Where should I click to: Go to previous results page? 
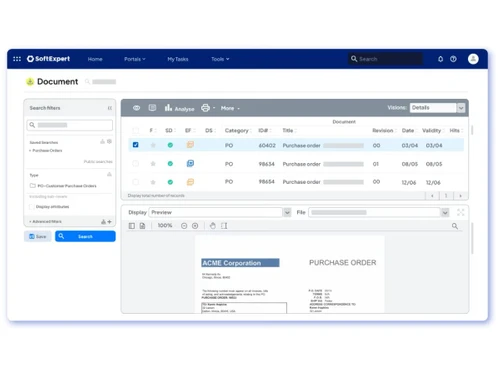432,196
